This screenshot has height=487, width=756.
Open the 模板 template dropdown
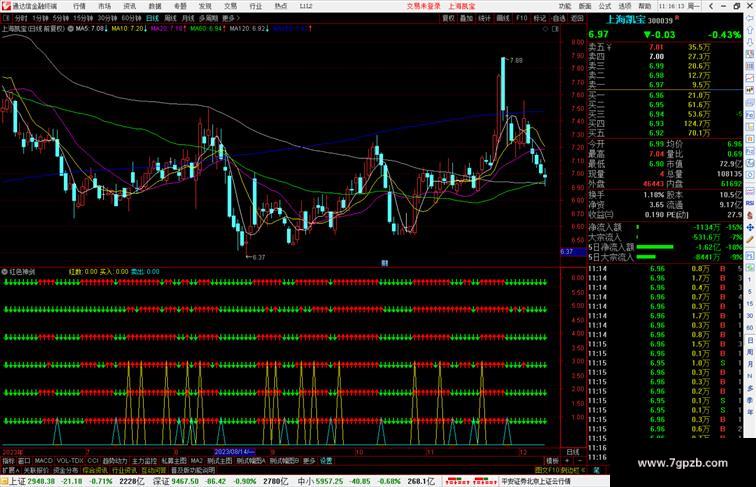tap(552, 461)
